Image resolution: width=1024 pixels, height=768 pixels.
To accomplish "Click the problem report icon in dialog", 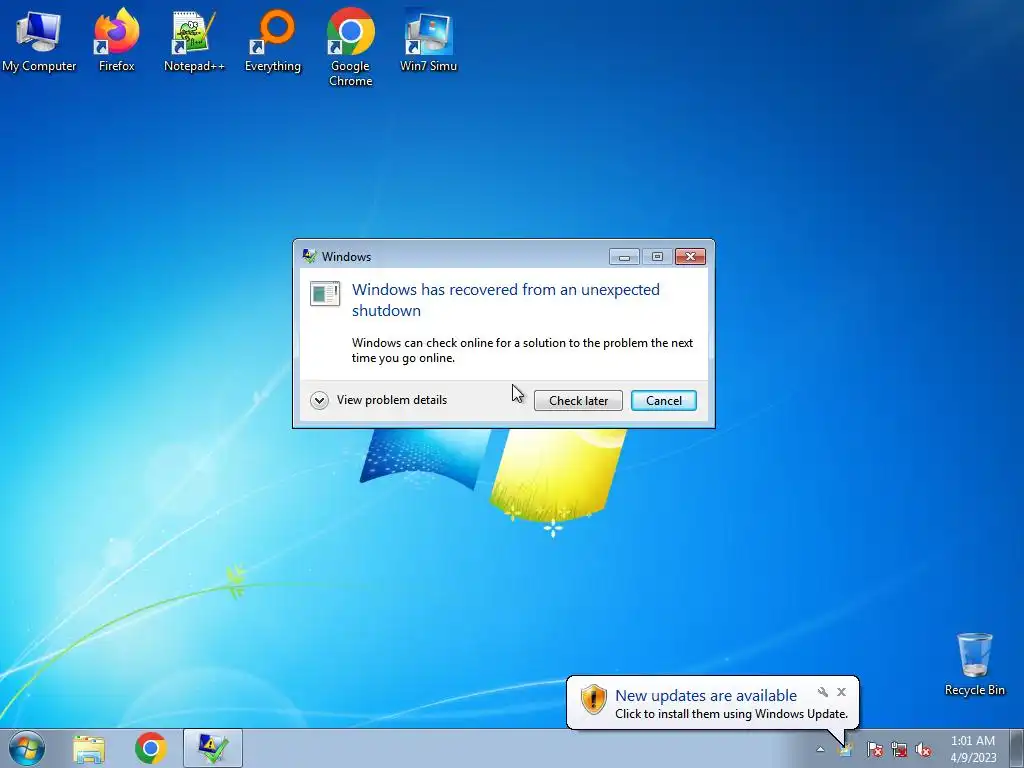I will point(325,294).
